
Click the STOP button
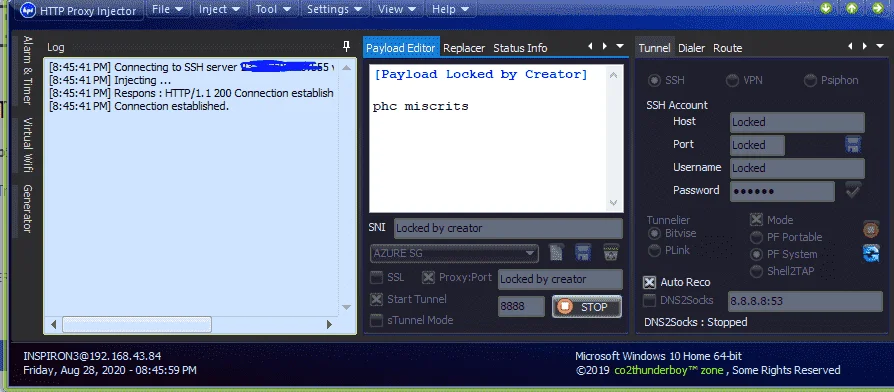(587, 307)
